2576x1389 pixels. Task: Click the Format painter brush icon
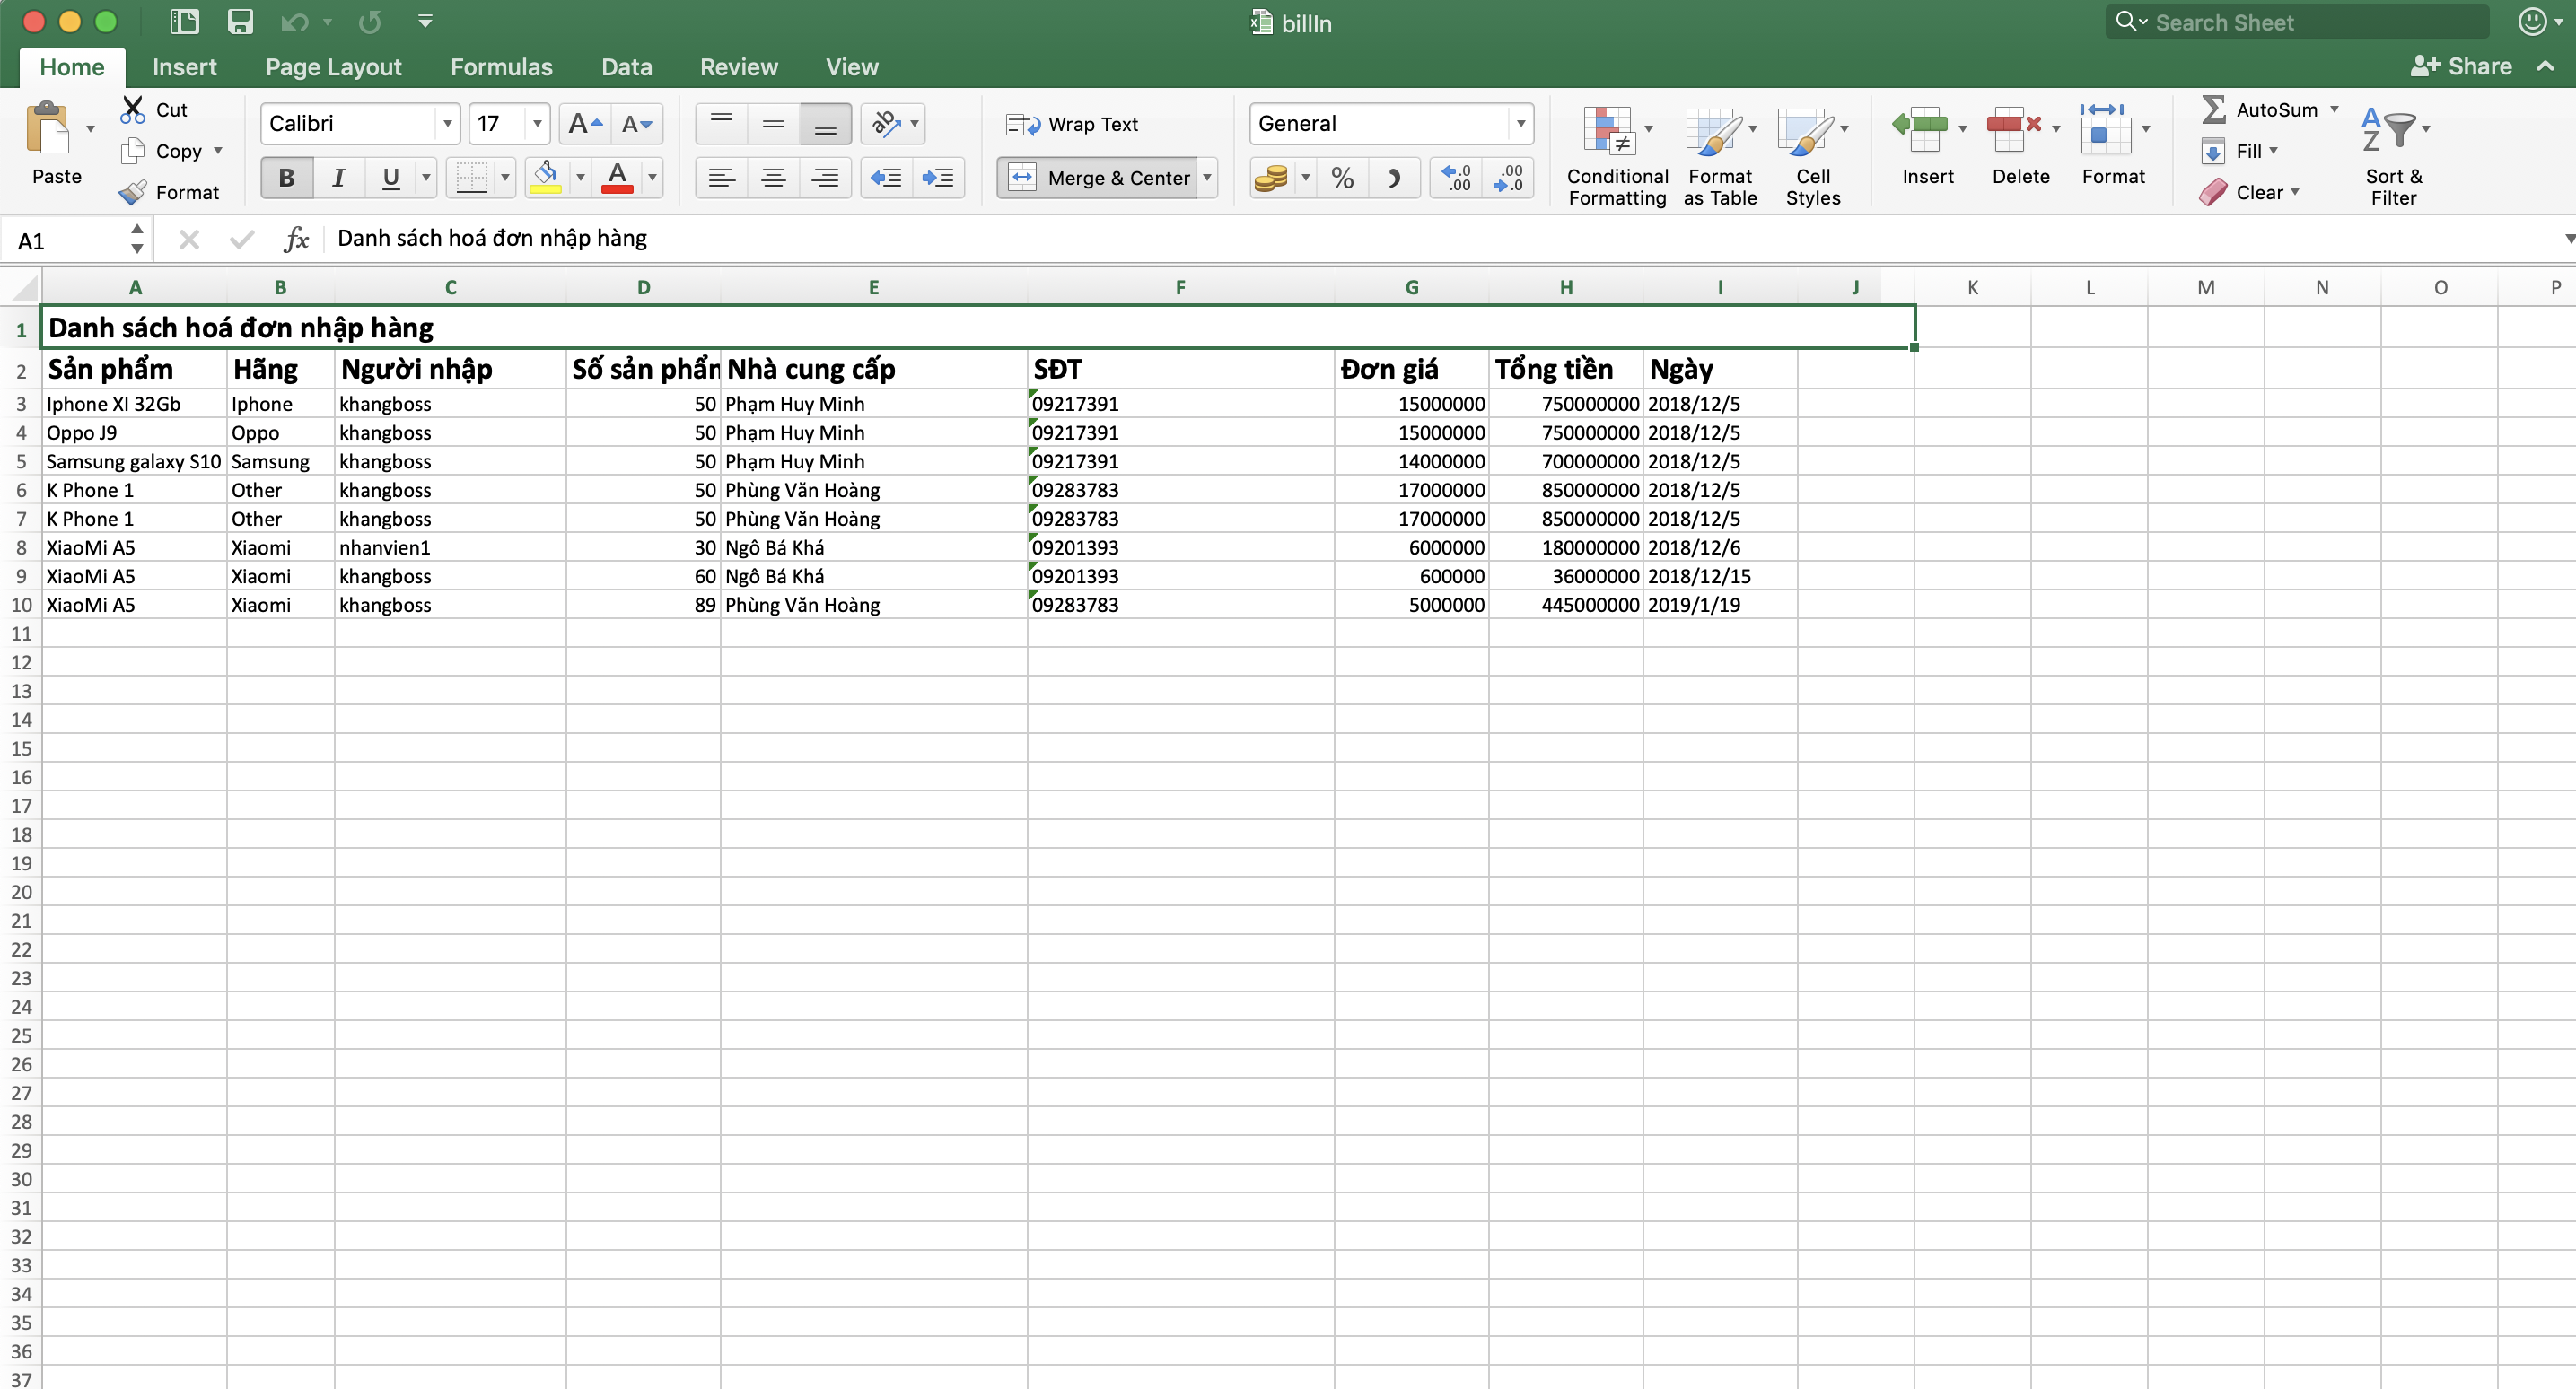point(132,192)
